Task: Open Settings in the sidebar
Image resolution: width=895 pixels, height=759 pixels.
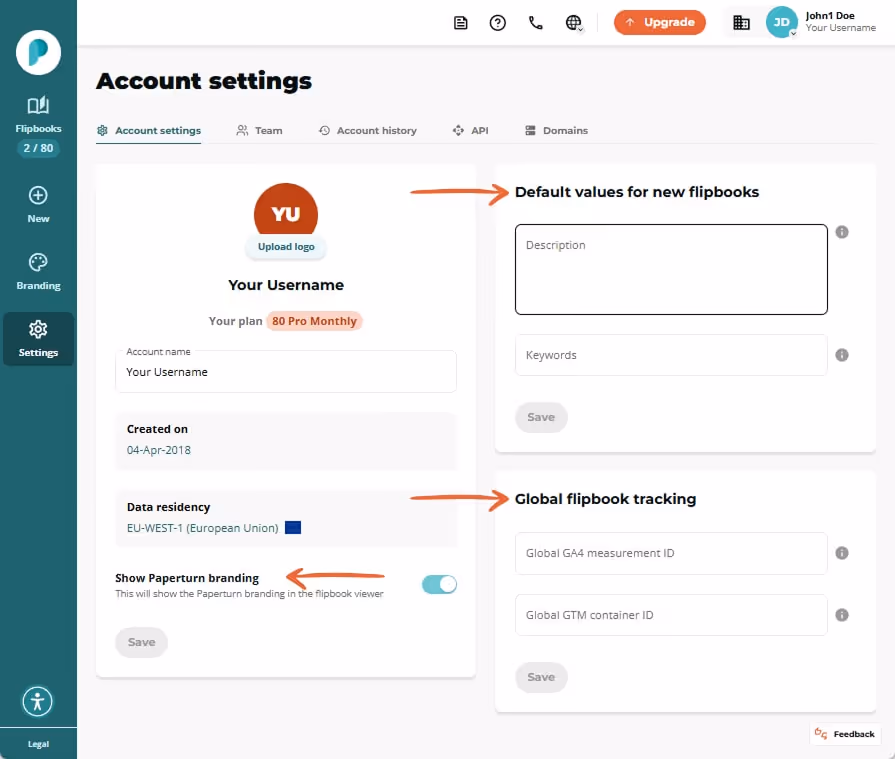Action: (x=38, y=338)
